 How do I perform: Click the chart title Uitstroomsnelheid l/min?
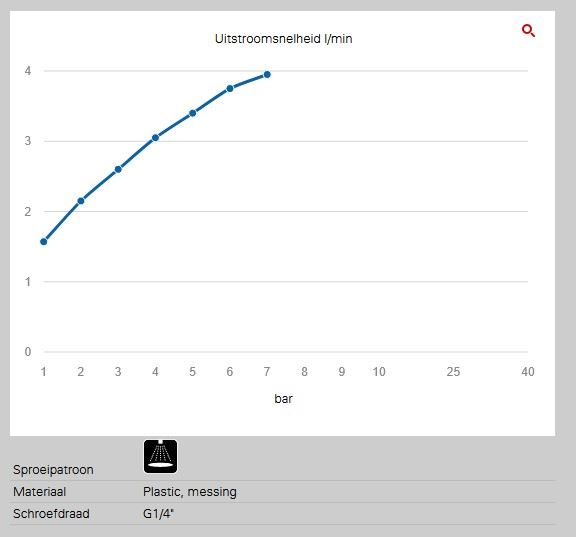tap(284, 39)
